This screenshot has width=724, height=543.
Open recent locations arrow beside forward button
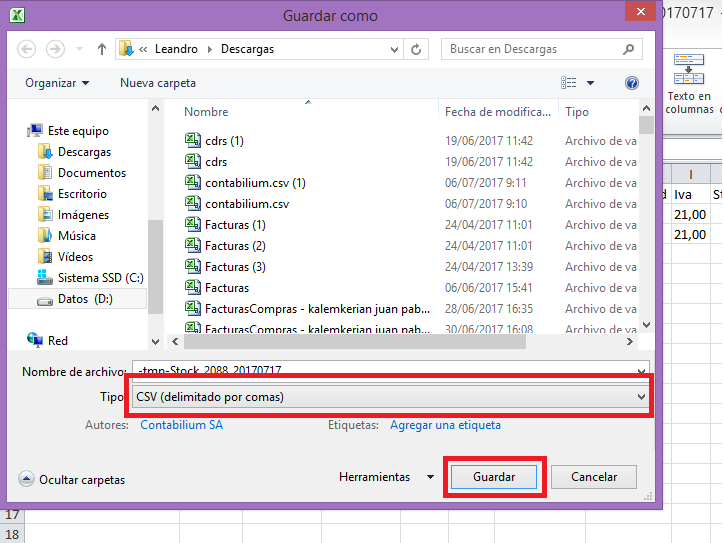79,49
